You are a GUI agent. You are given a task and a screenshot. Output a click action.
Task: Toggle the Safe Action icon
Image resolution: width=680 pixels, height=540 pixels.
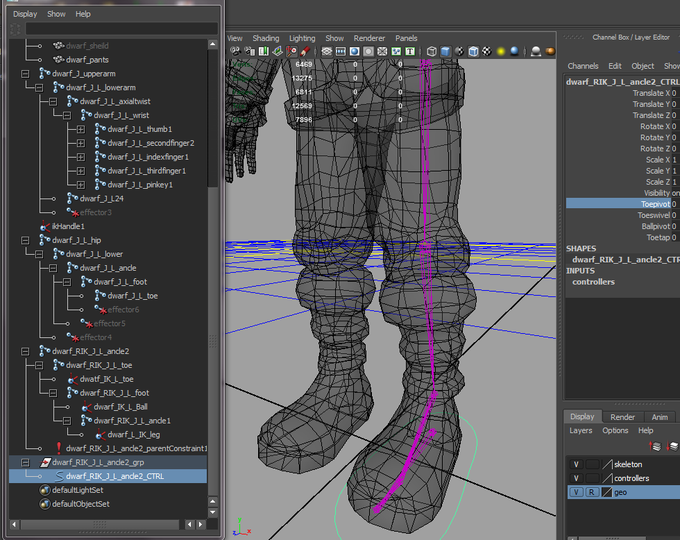(x=396, y=52)
